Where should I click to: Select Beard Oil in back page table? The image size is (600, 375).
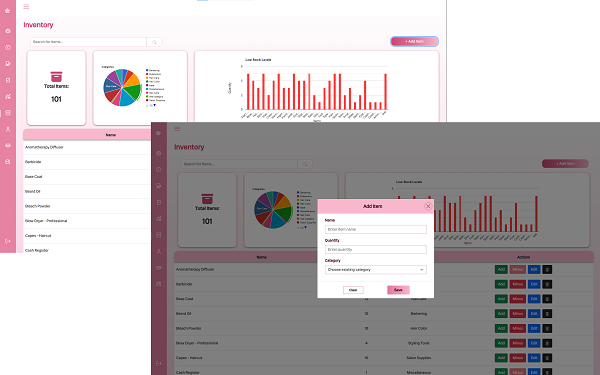pyautogui.click(x=33, y=191)
